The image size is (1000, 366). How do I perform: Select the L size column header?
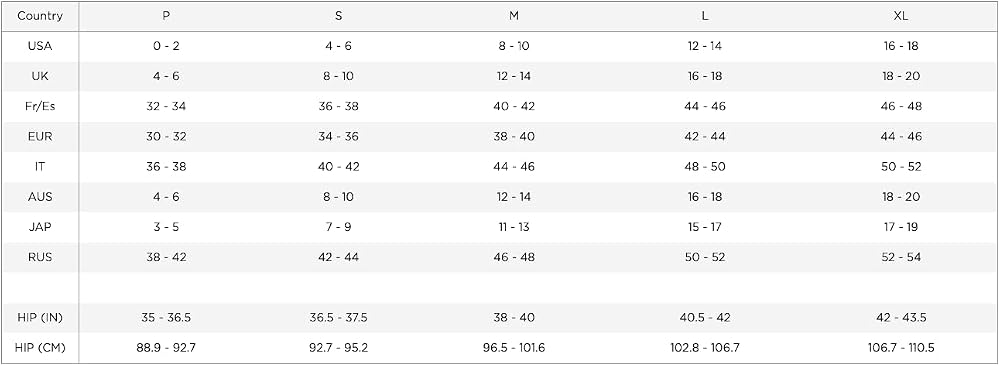(705, 17)
